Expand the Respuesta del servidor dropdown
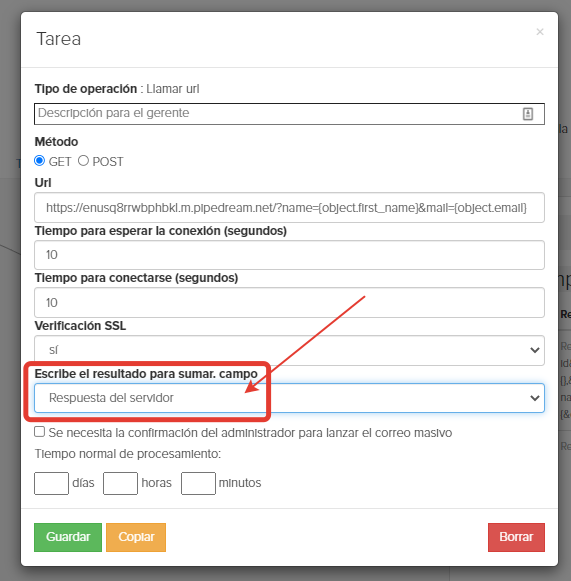The image size is (571, 581). pyautogui.click(x=289, y=398)
